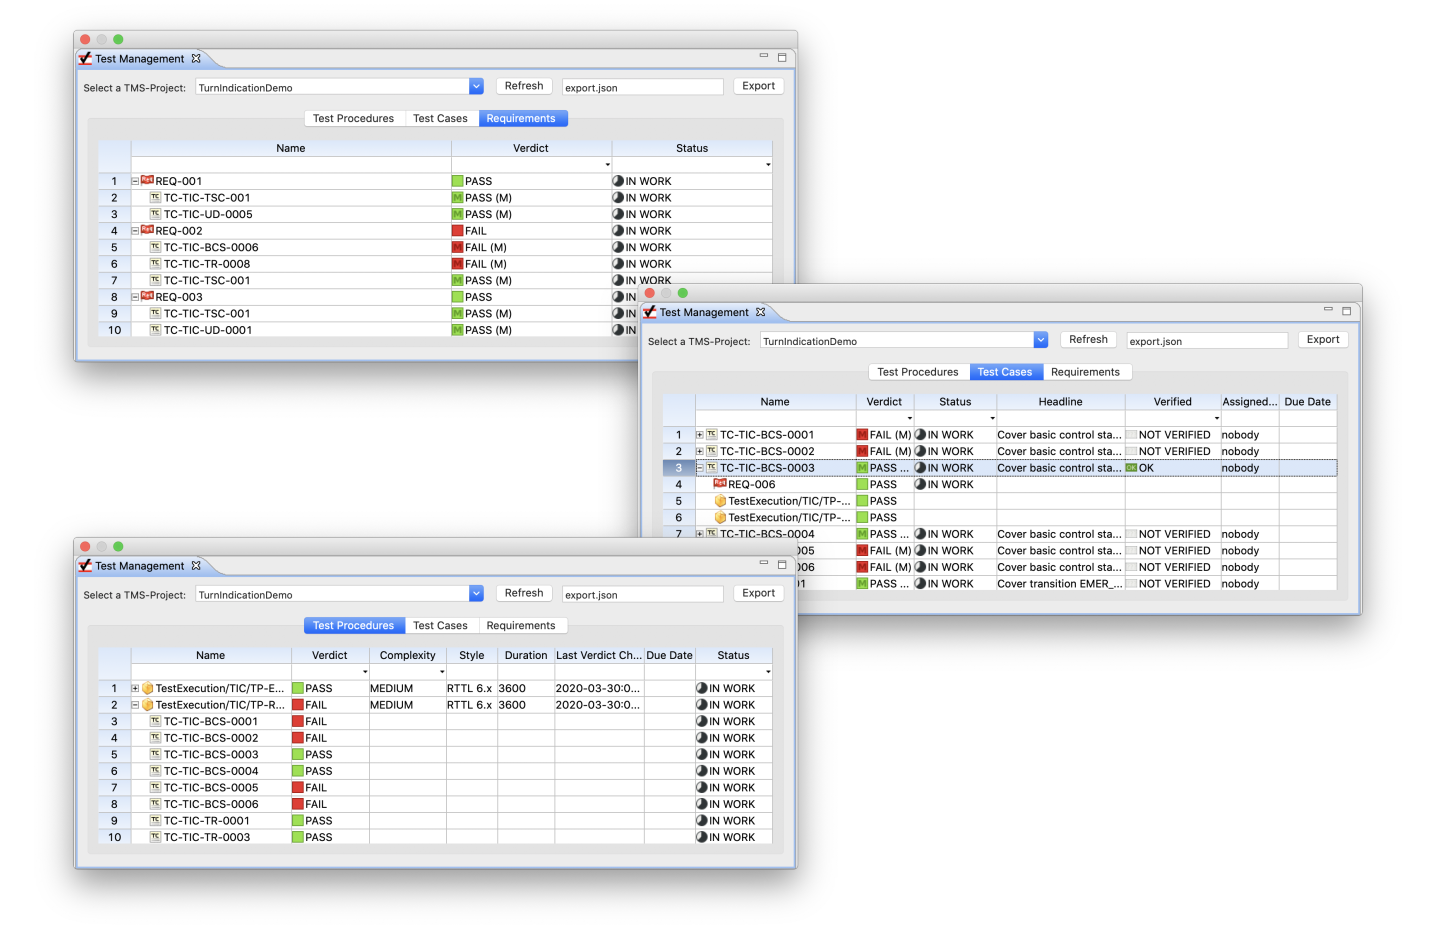1448x944 pixels.
Task: Click the green PASS verdict square of REQ-001
Action: tap(457, 181)
